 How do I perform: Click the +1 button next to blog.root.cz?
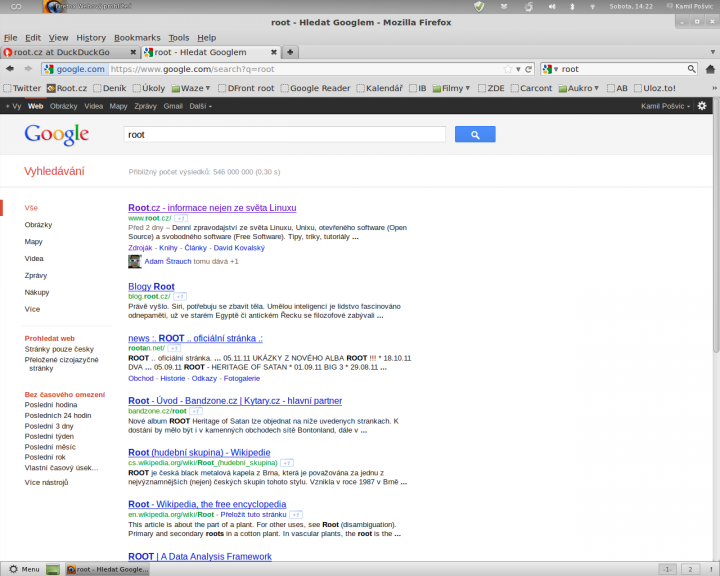[x=180, y=297]
